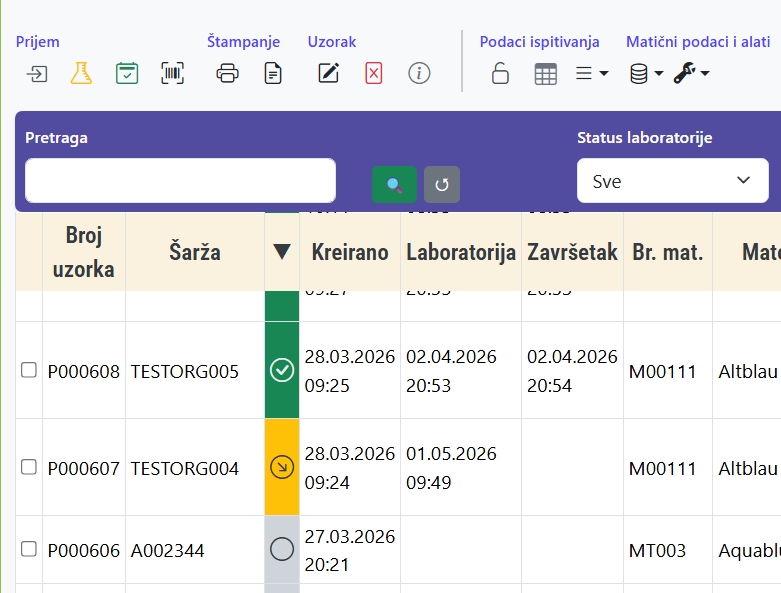The height and width of the screenshot is (593, 781).
Task: Sort by the Broj uzorka column header
Action: (84, 252)
